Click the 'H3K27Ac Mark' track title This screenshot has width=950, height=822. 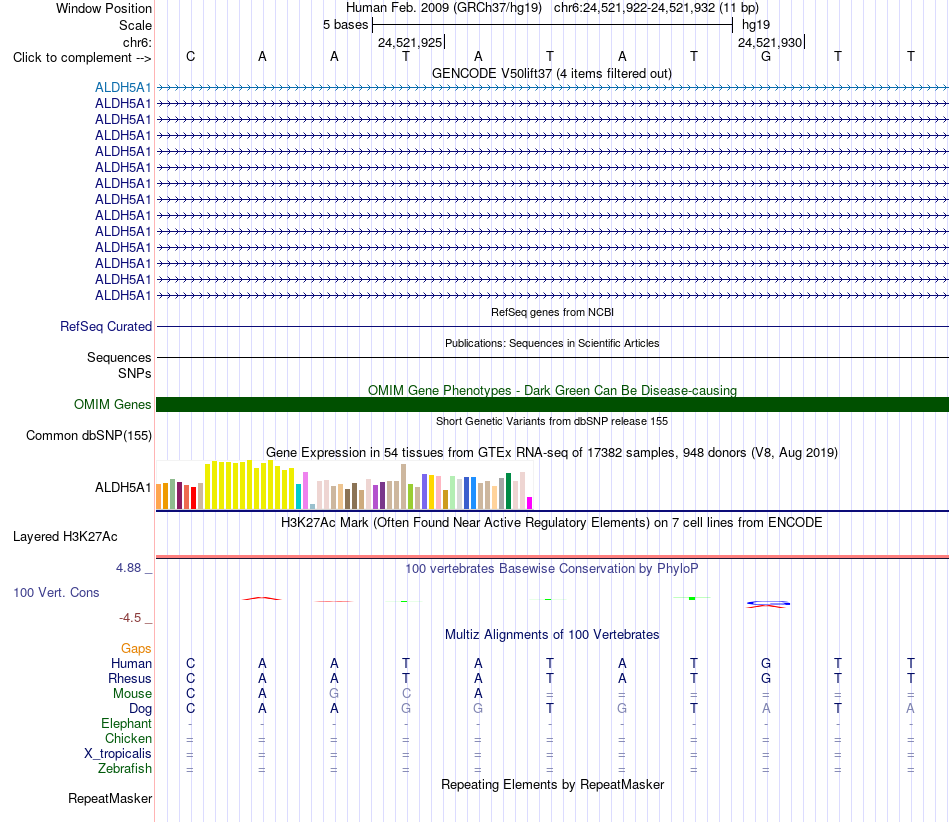(552, 523)
